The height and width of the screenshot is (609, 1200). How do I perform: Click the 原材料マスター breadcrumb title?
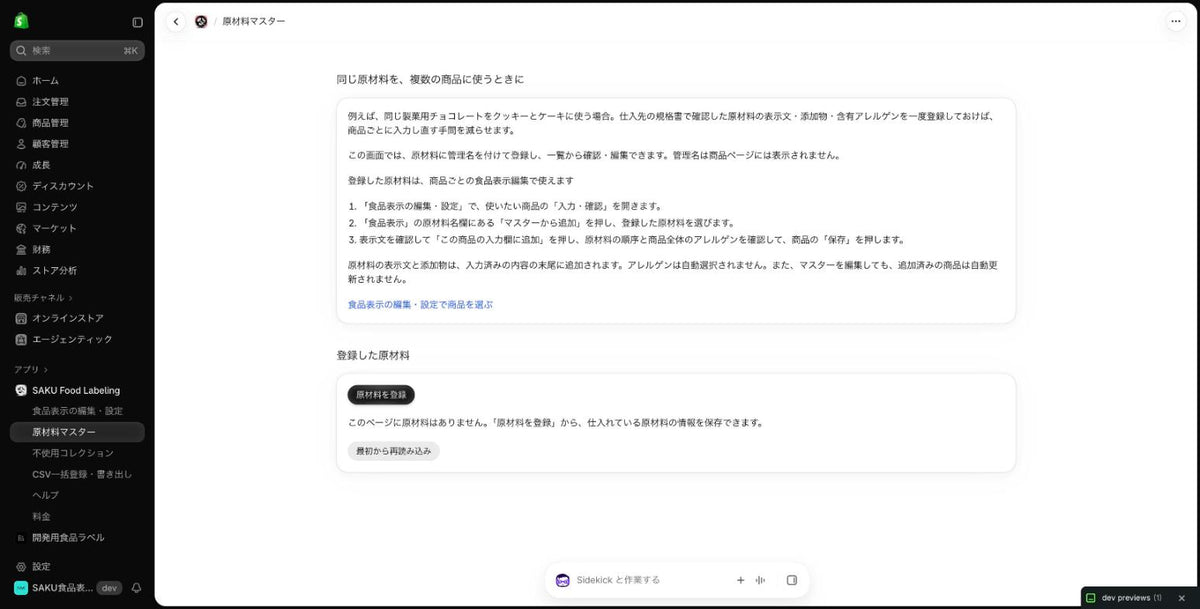[254, 21]
